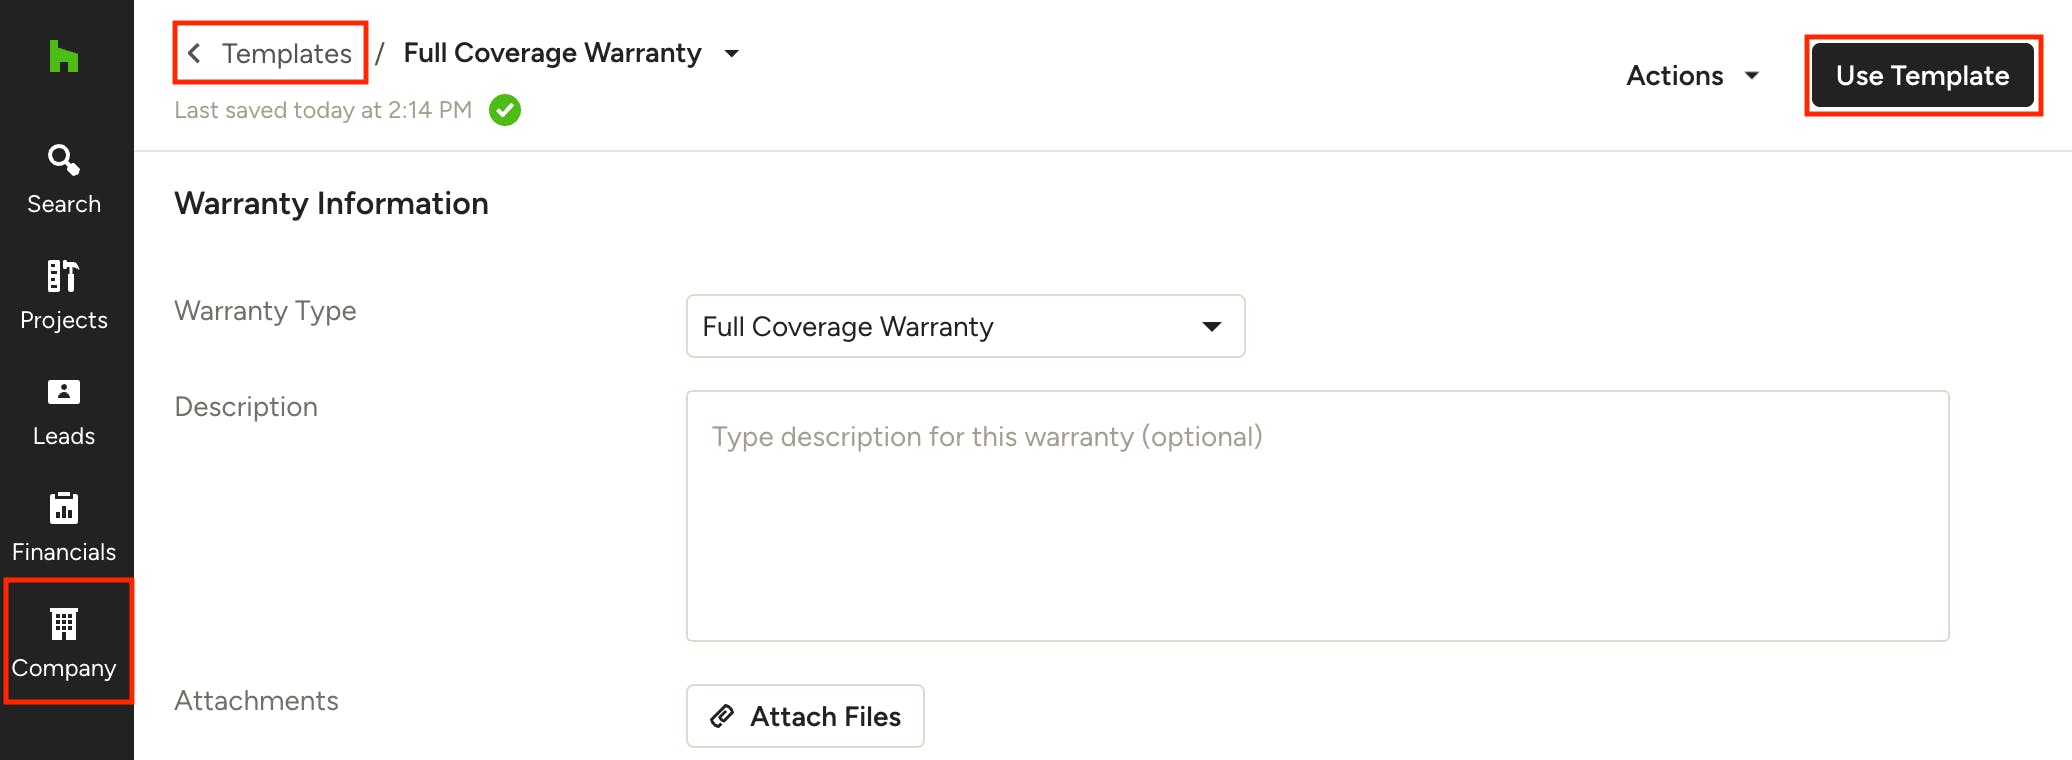The width and height of the screenshot is (2072, 760).
Task: Open Company via the building icon
Action: tap(64, 624)
